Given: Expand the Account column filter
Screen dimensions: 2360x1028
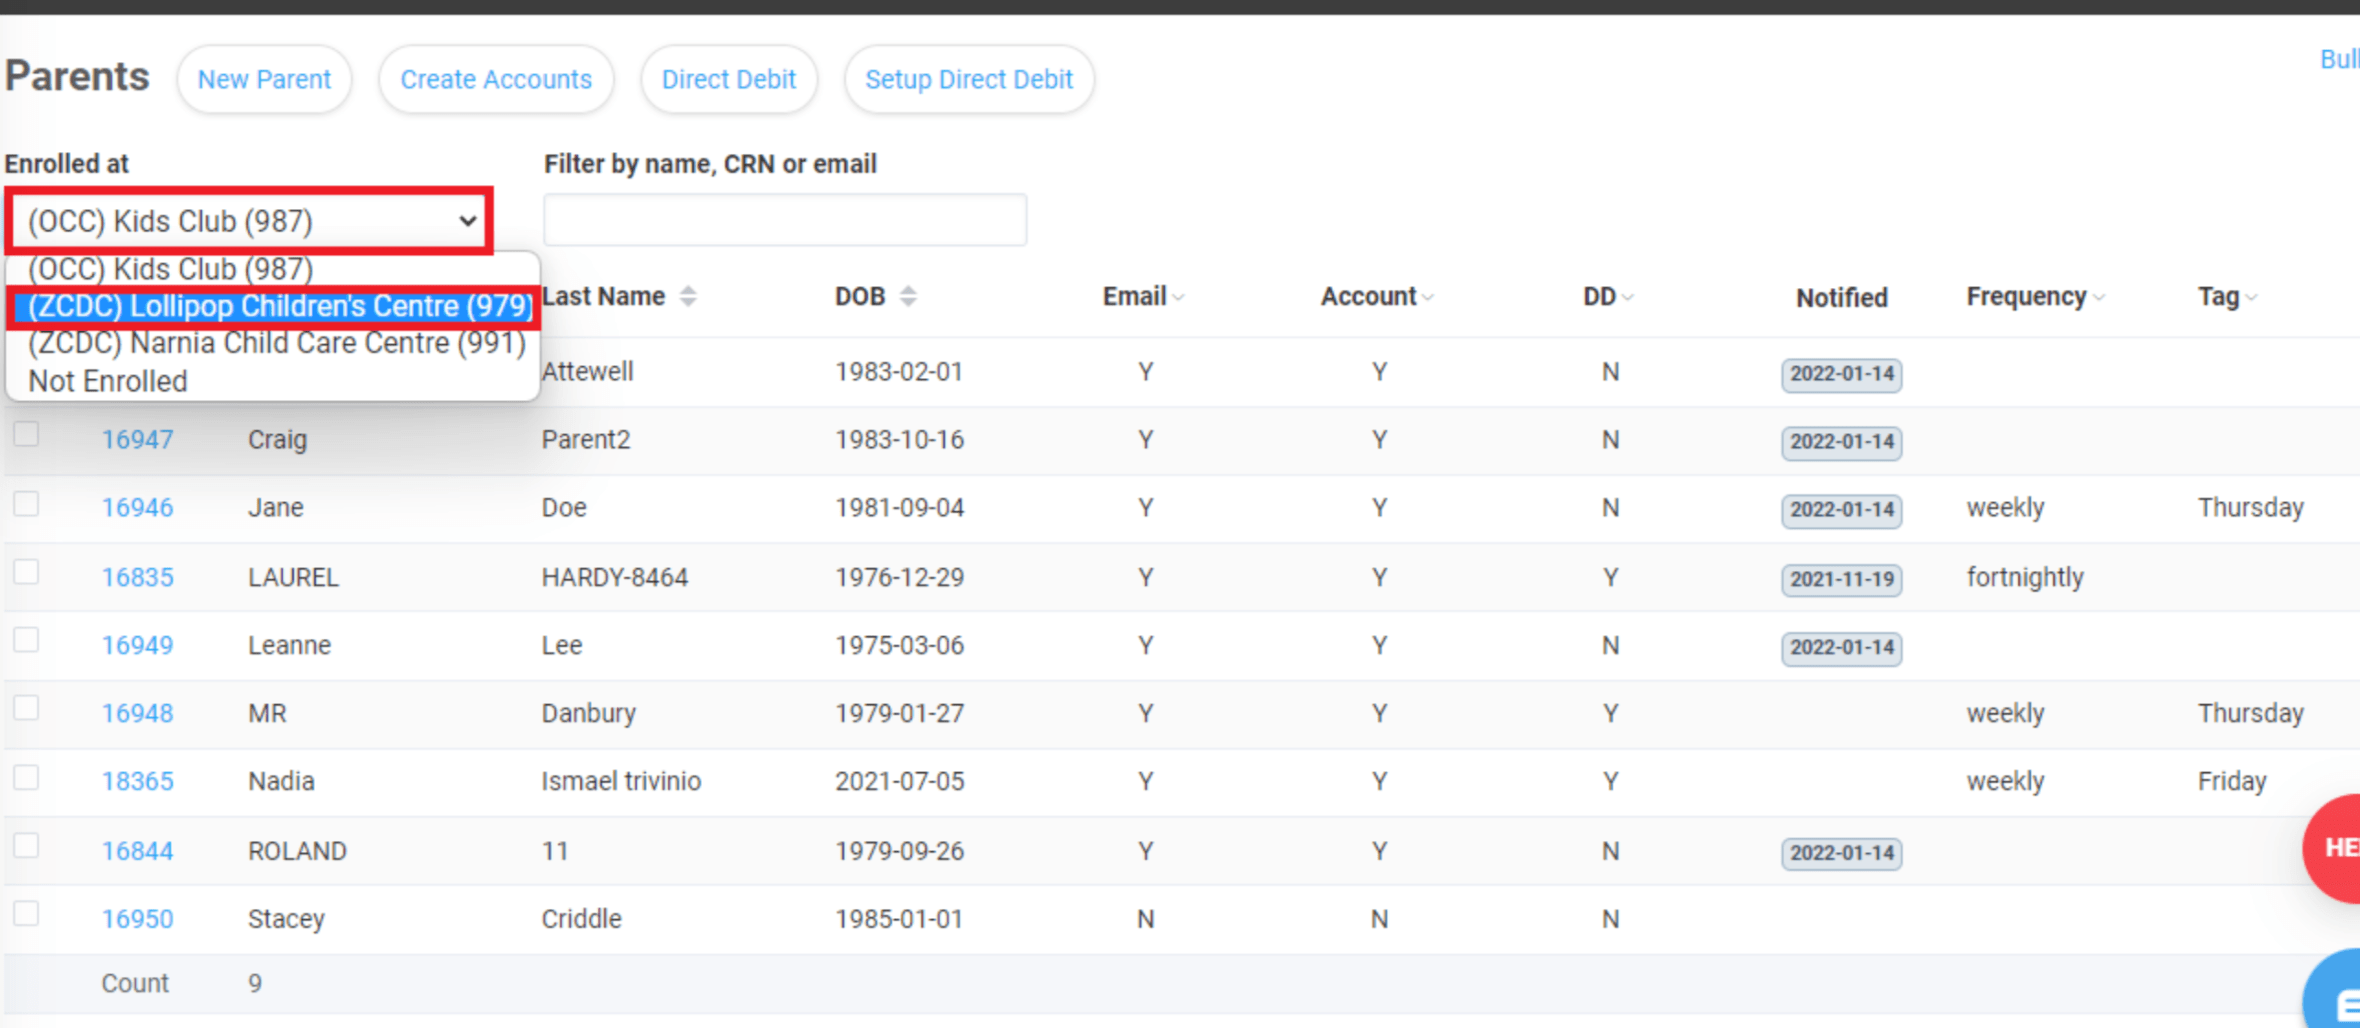Looking at the screenshot, I should [1428, 297].
